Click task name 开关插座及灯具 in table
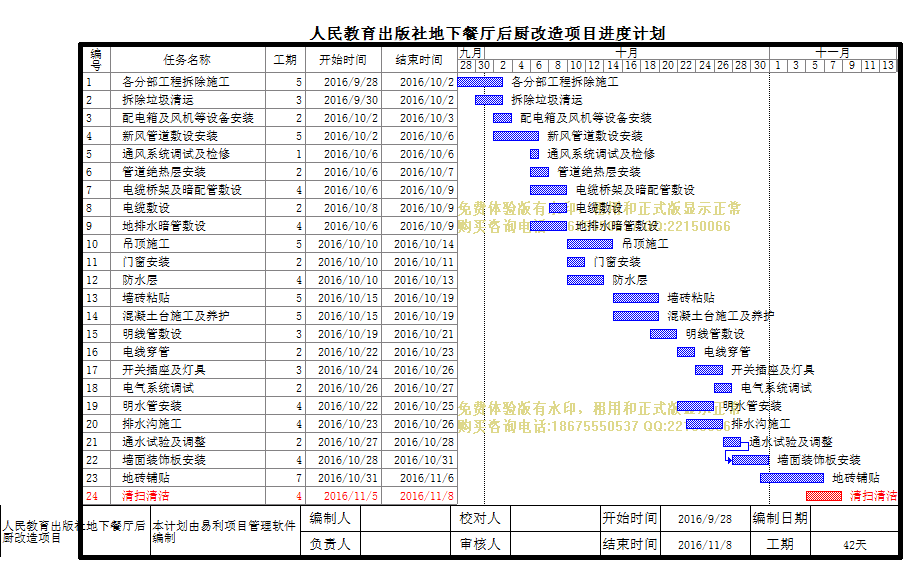The image size is (924, 581). coord(164,370)
